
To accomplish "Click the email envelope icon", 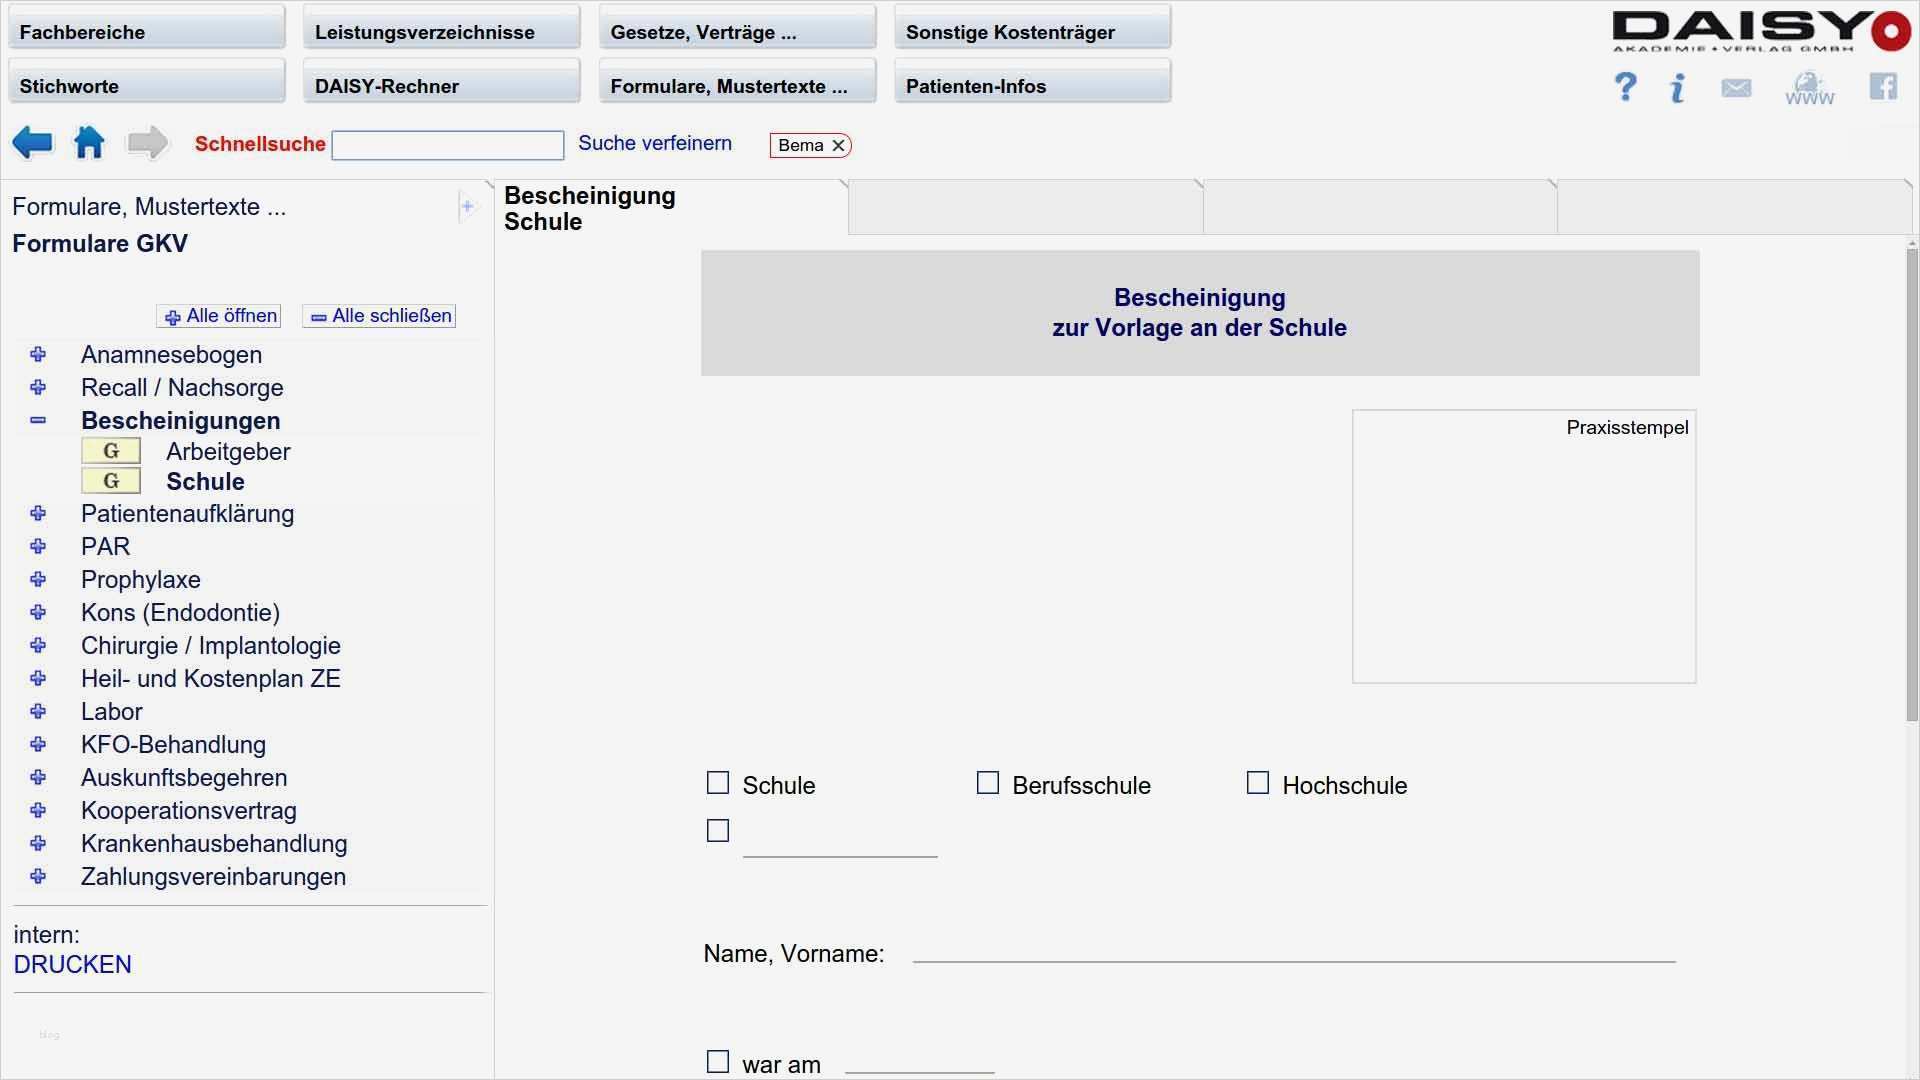I will click(1736, 88).
